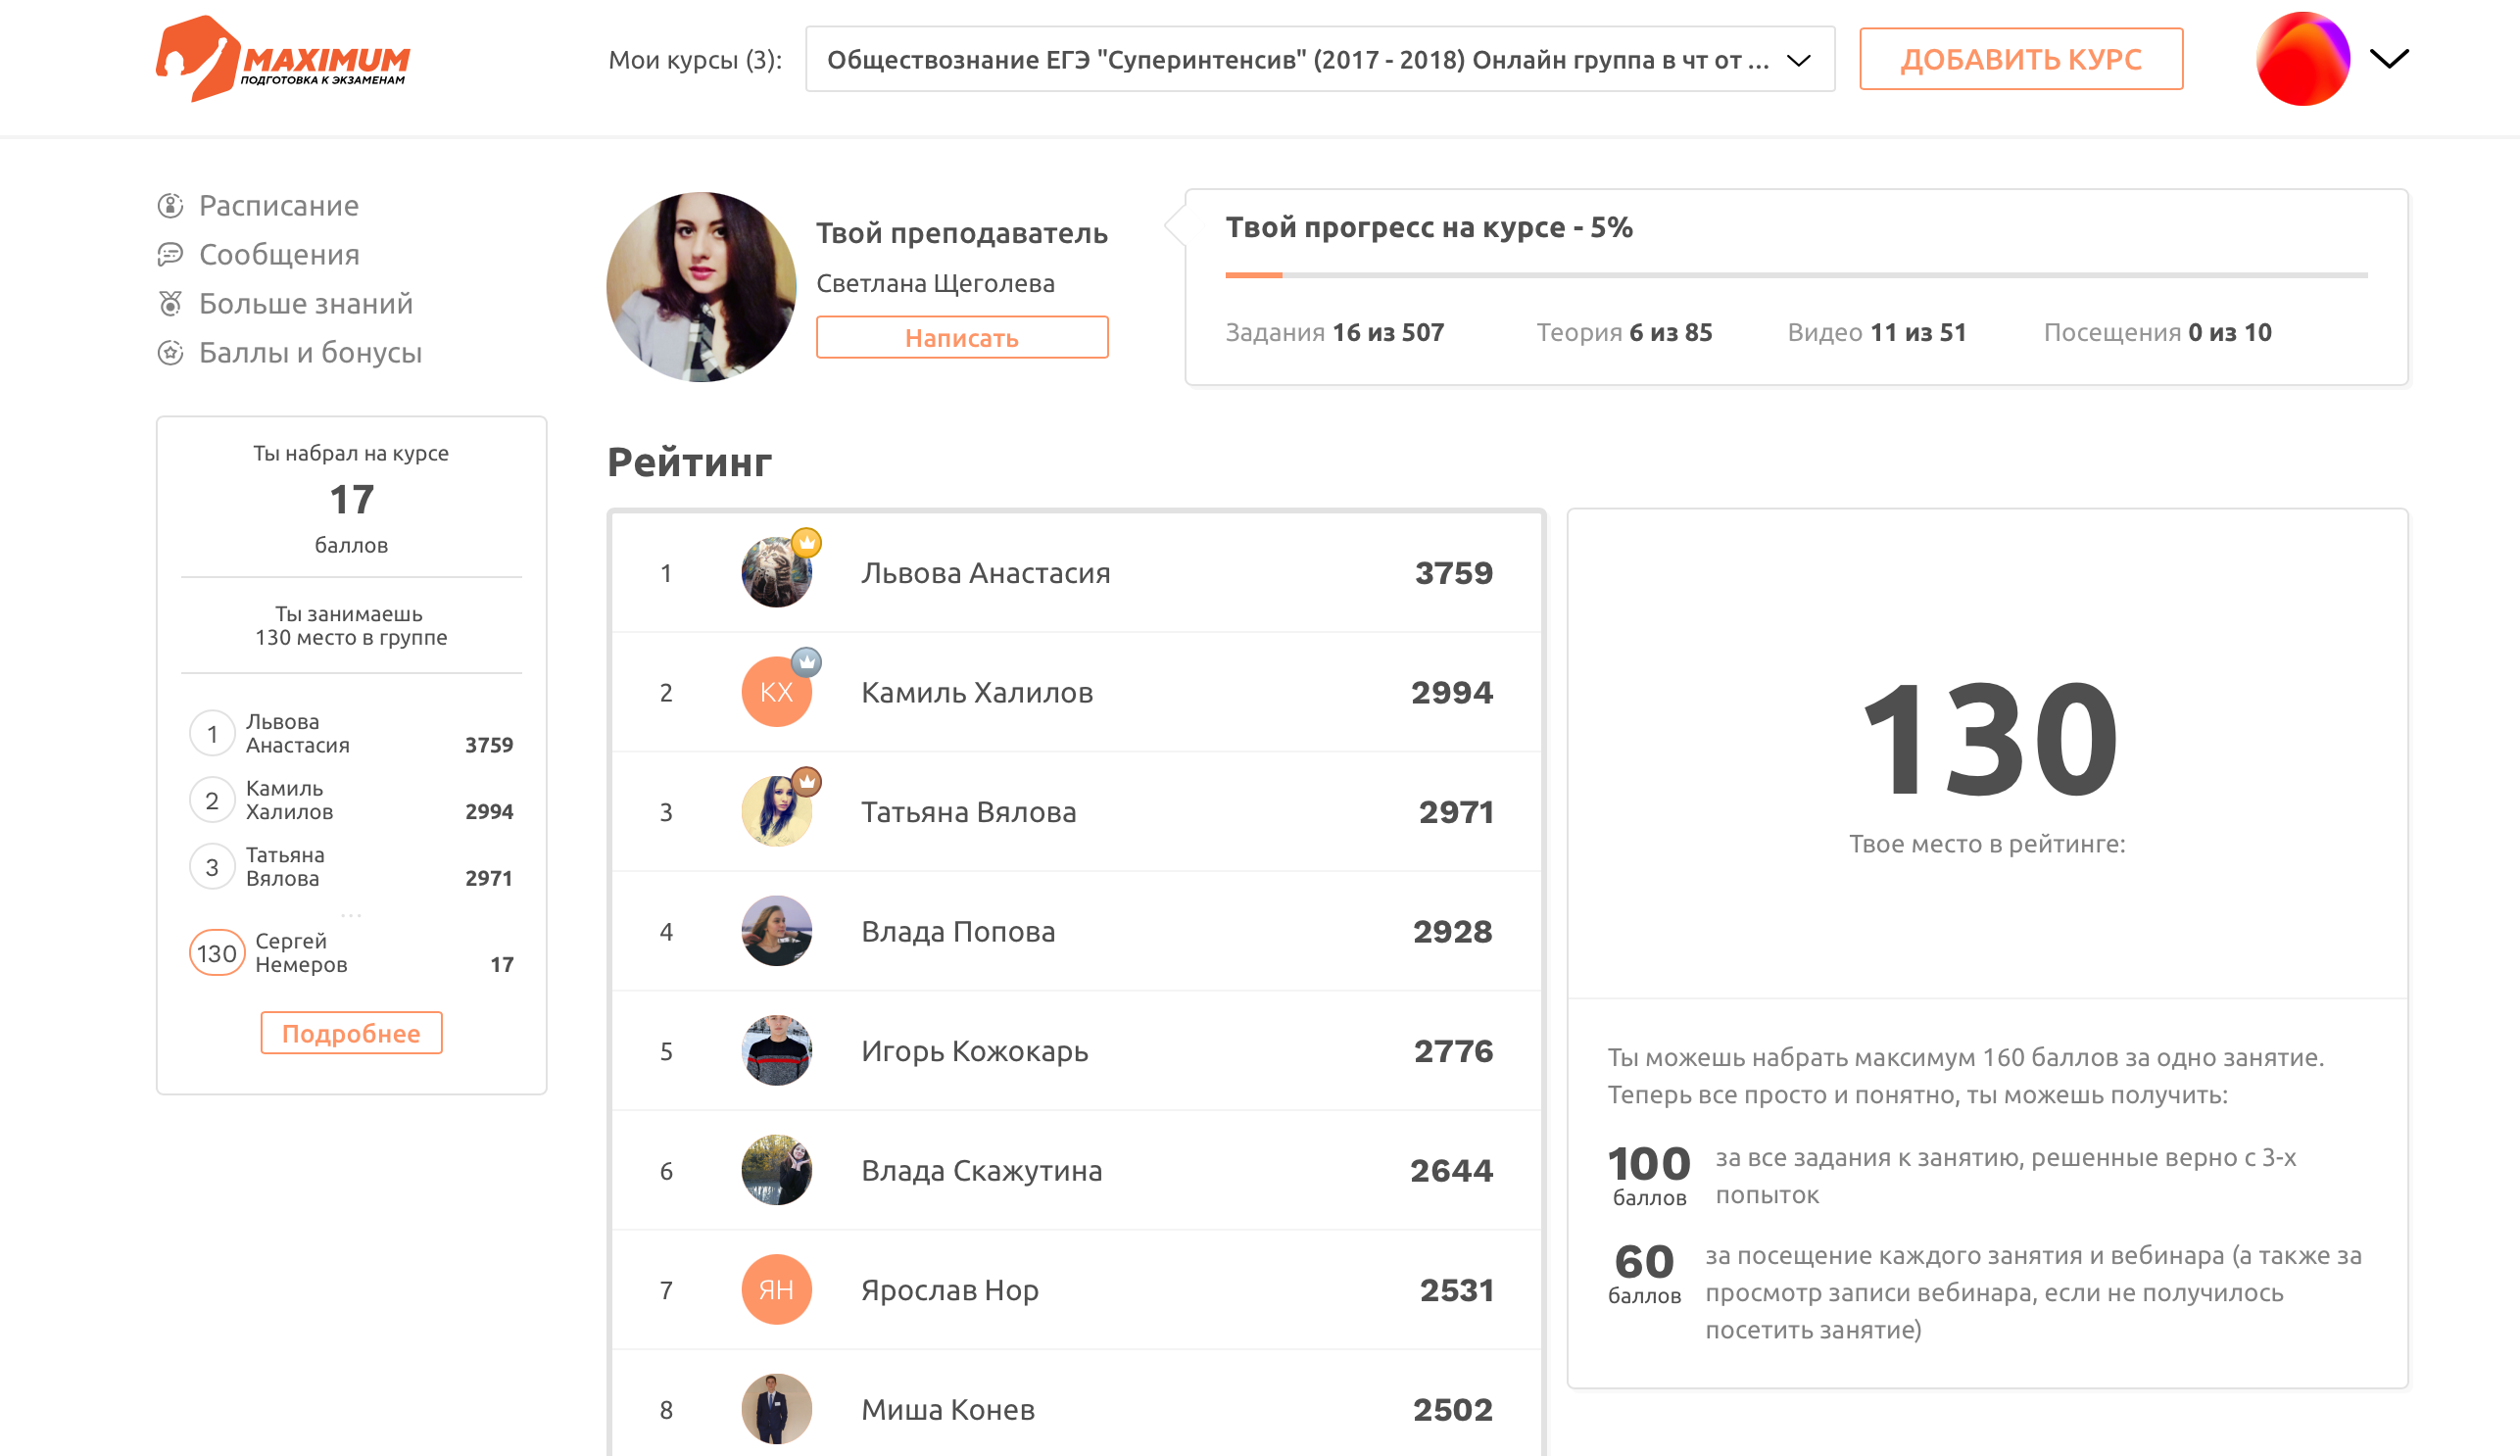
Task: Click the gold crown badge on first place avatar
Action: pos(806,543)
